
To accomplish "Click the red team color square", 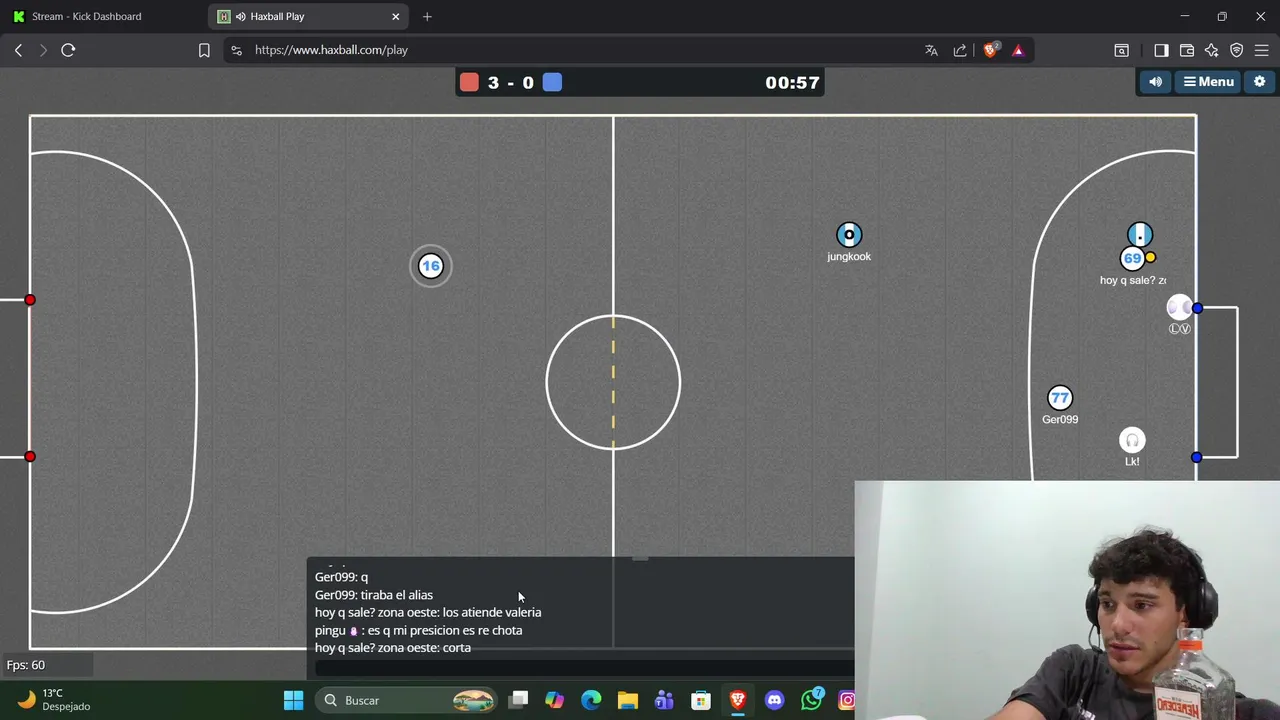I will click(x=469, y=82).
